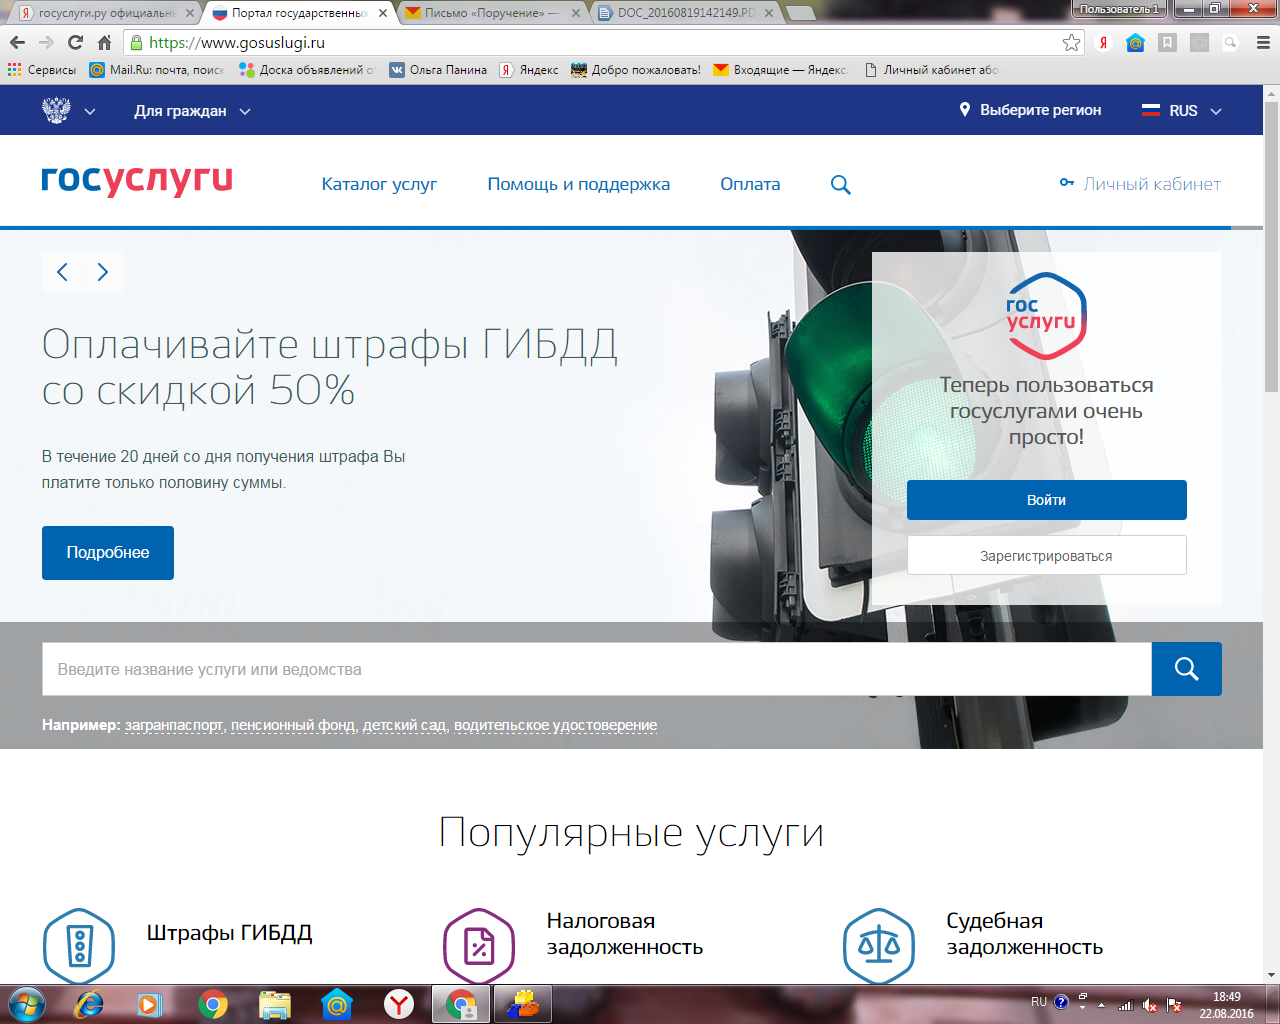Viewport: 1280px width, 1024px height.
Task: Switch to госуслуги.ру официальный tab
Action: [105, 13]
